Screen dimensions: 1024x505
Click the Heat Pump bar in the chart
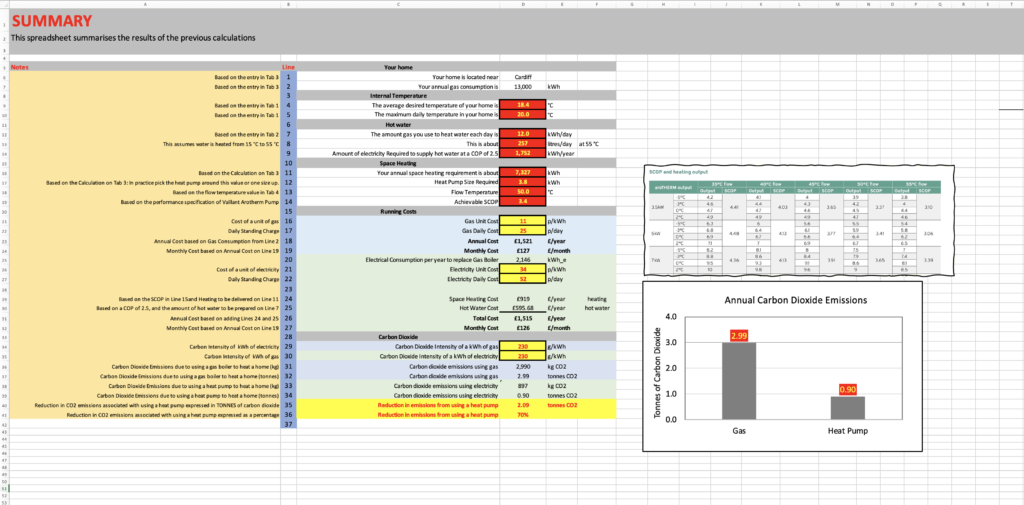pyautogui.click(x=848, y=408)
